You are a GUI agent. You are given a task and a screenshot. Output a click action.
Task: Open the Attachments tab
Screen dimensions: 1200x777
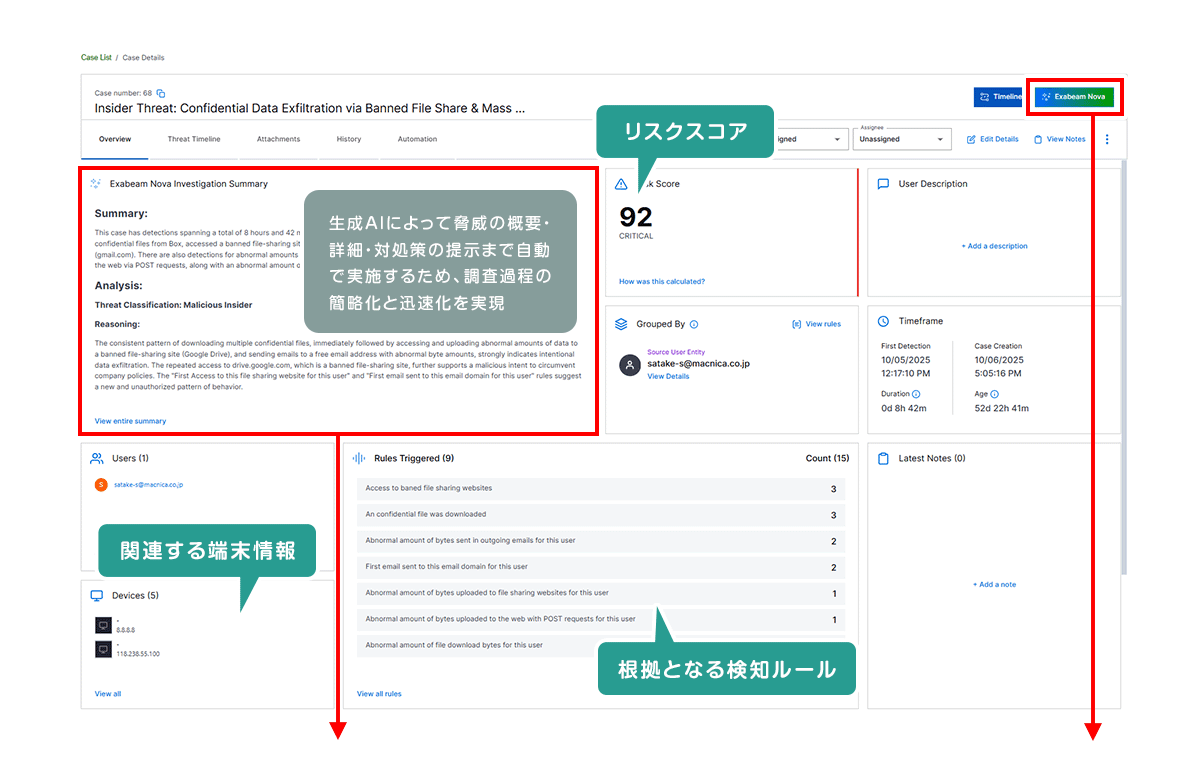(278, 139)
